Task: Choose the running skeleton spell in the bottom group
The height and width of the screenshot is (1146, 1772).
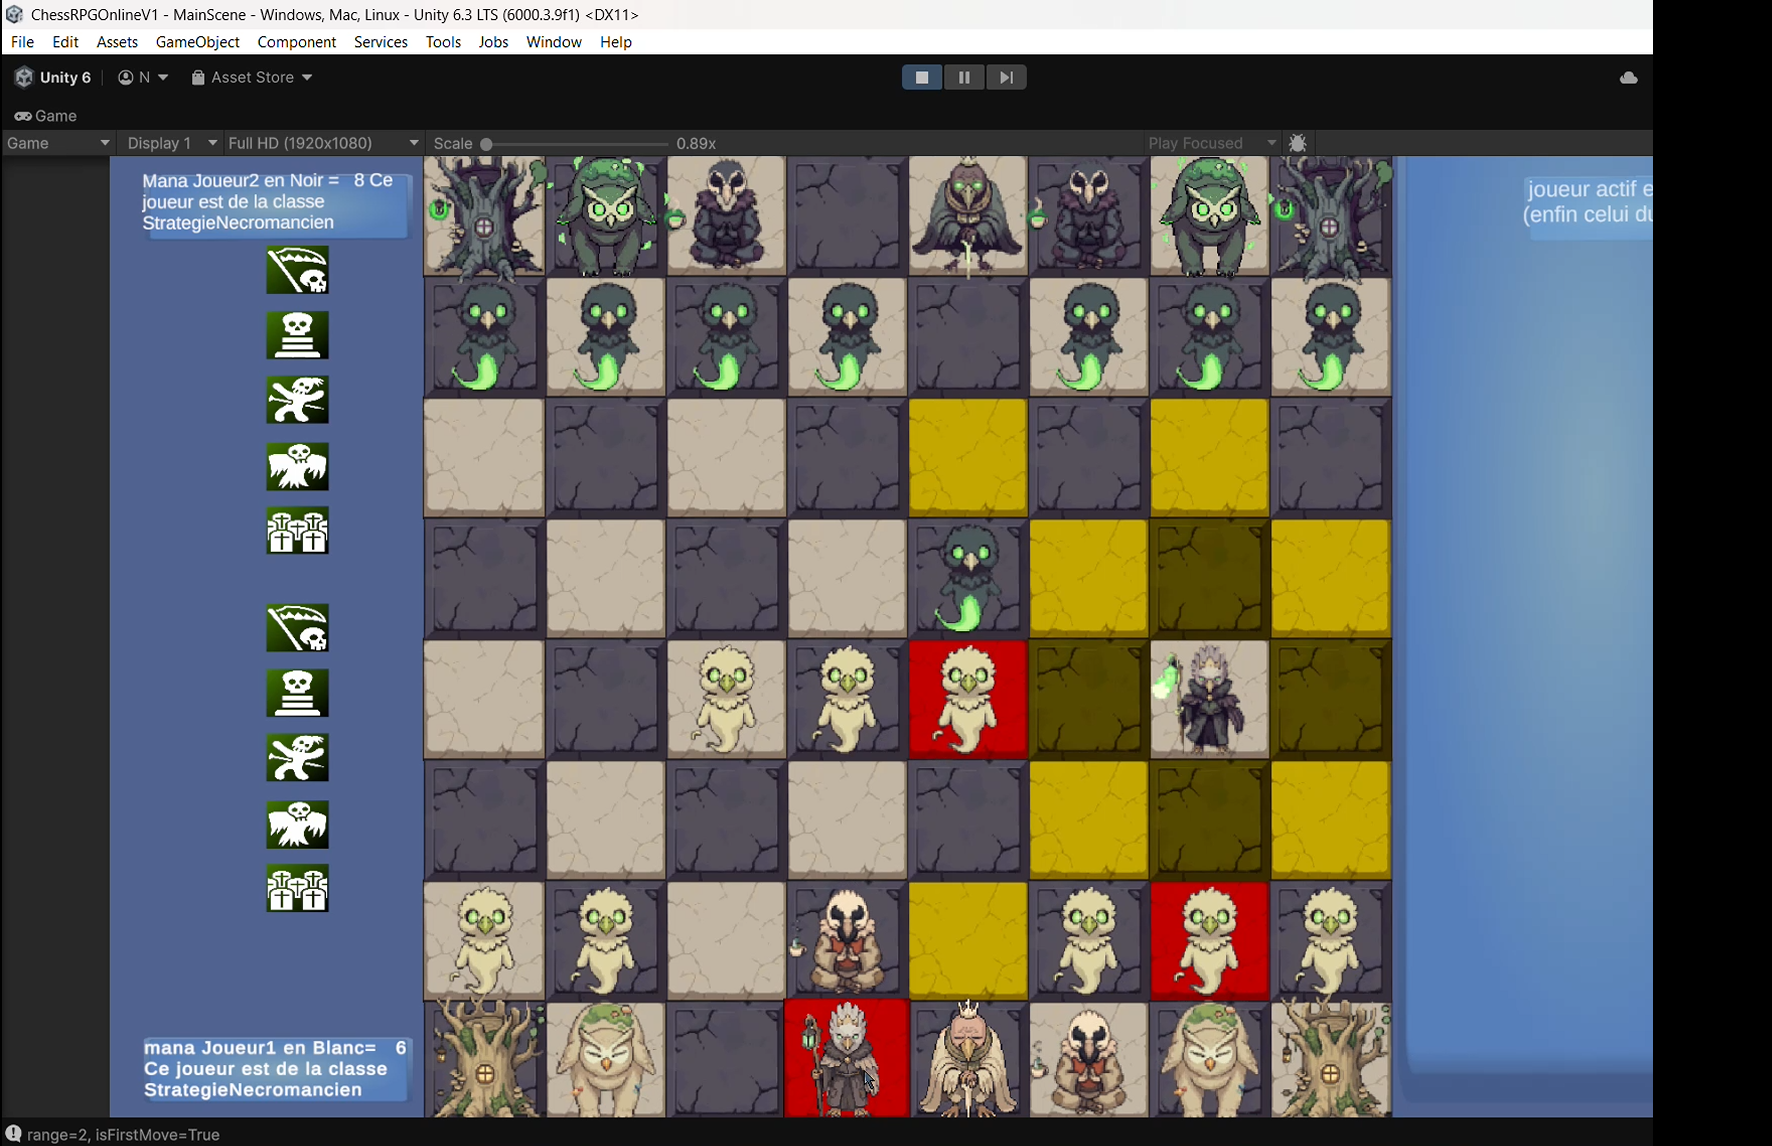Action: 297,758
